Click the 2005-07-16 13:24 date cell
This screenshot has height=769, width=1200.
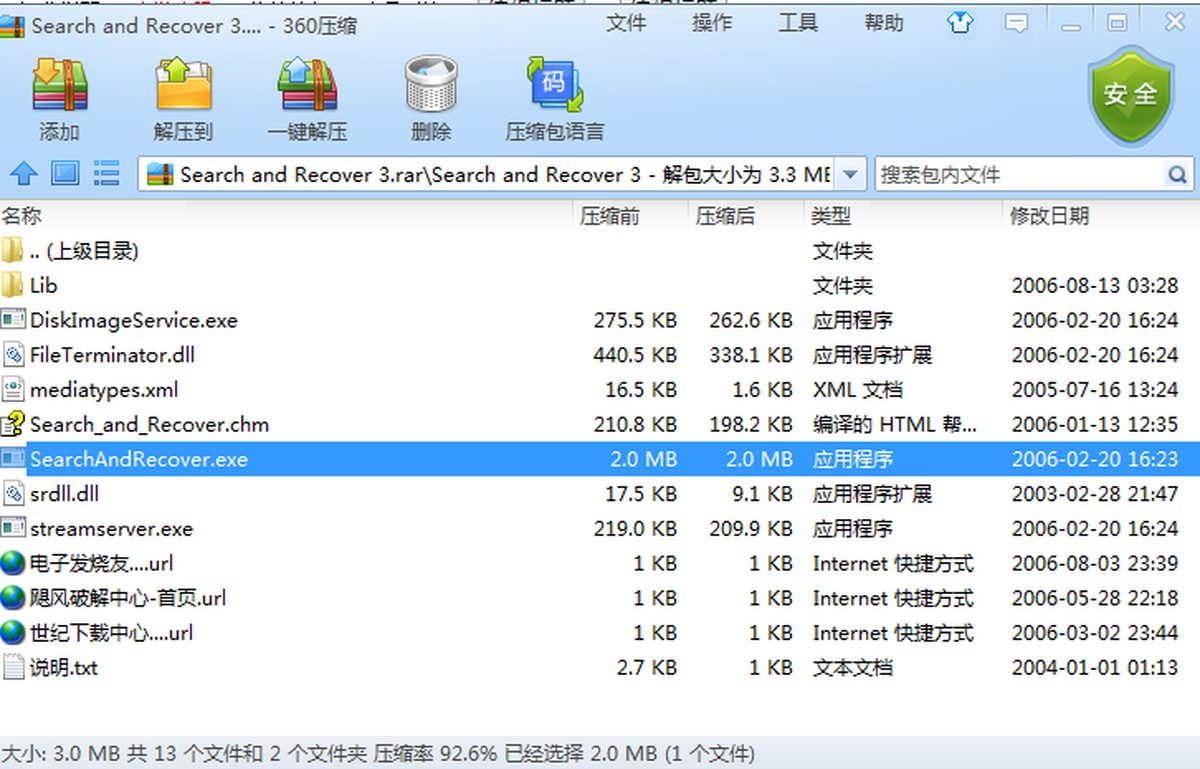pos(1095,390)
